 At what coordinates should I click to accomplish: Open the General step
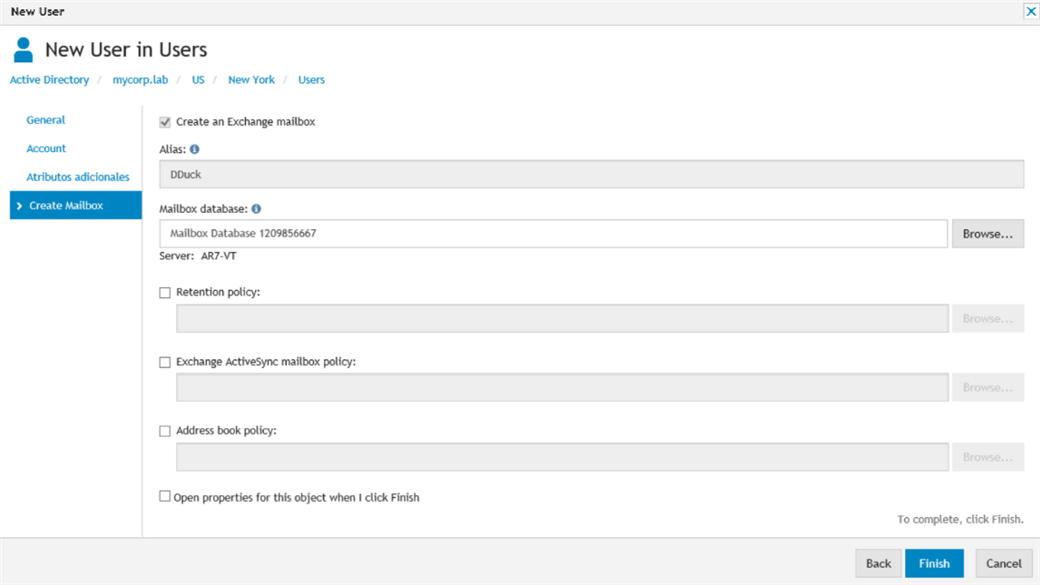[46, 120]
